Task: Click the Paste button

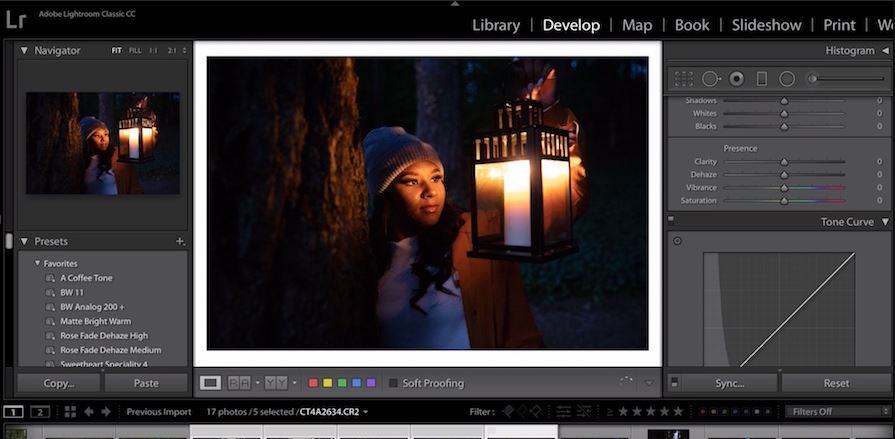Action: tap(146, 383)
